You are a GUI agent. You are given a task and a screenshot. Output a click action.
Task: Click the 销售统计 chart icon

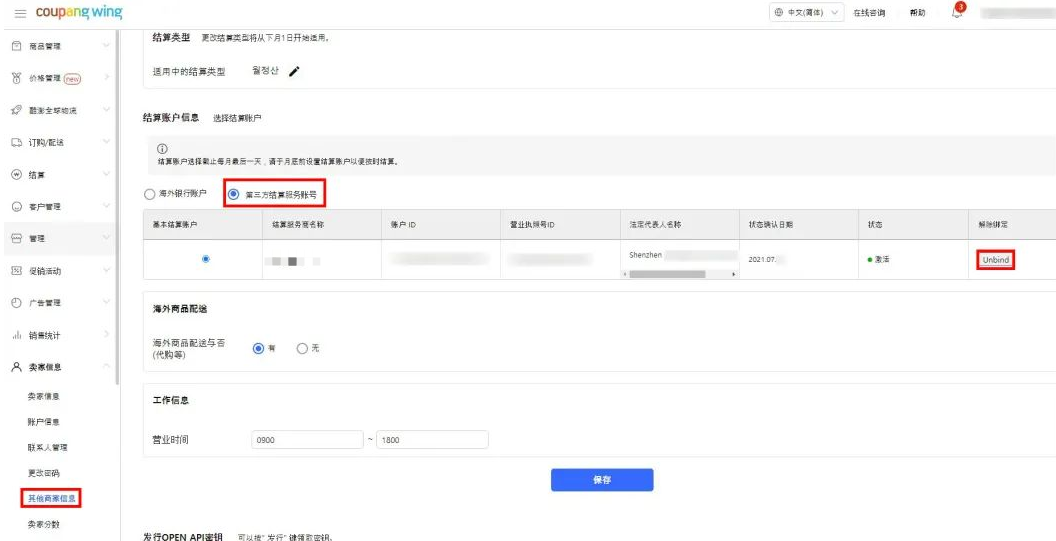[x=16, y=335]
